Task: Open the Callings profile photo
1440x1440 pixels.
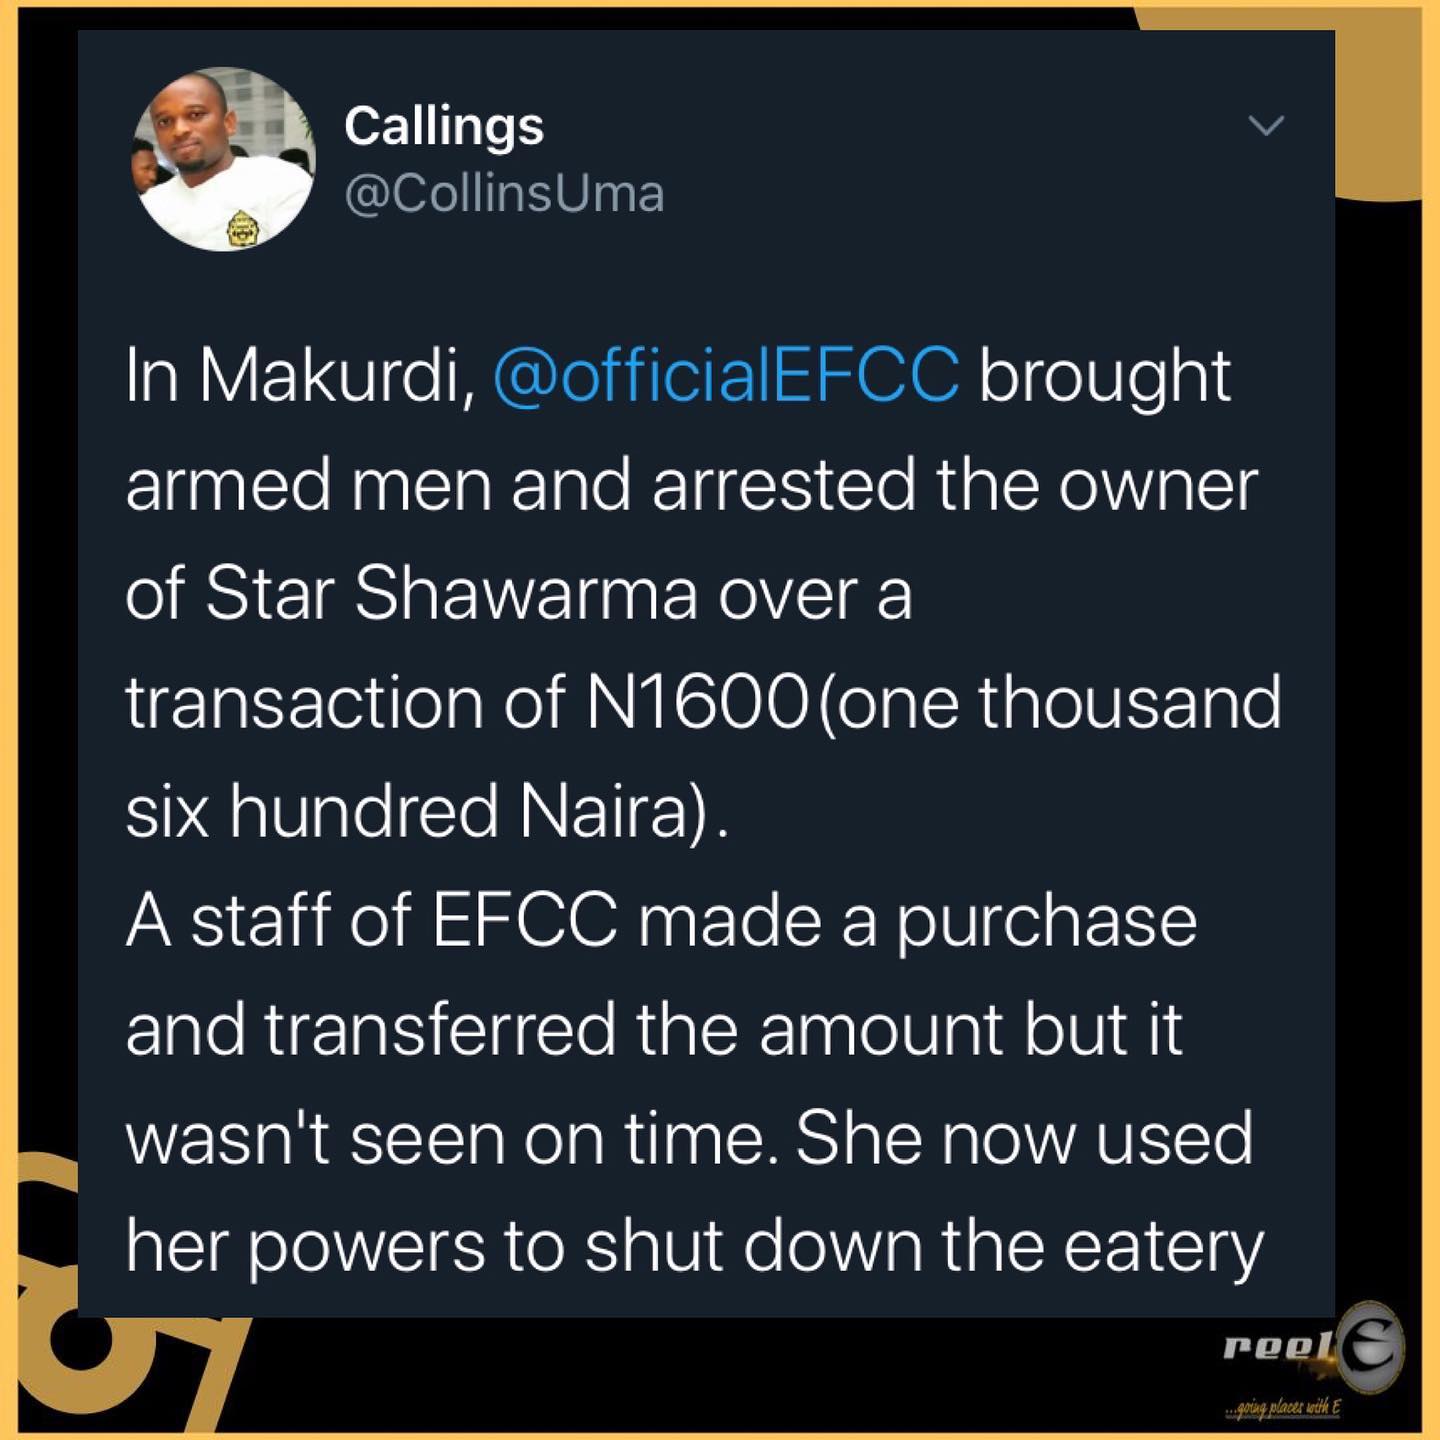Action: point(225,159)
